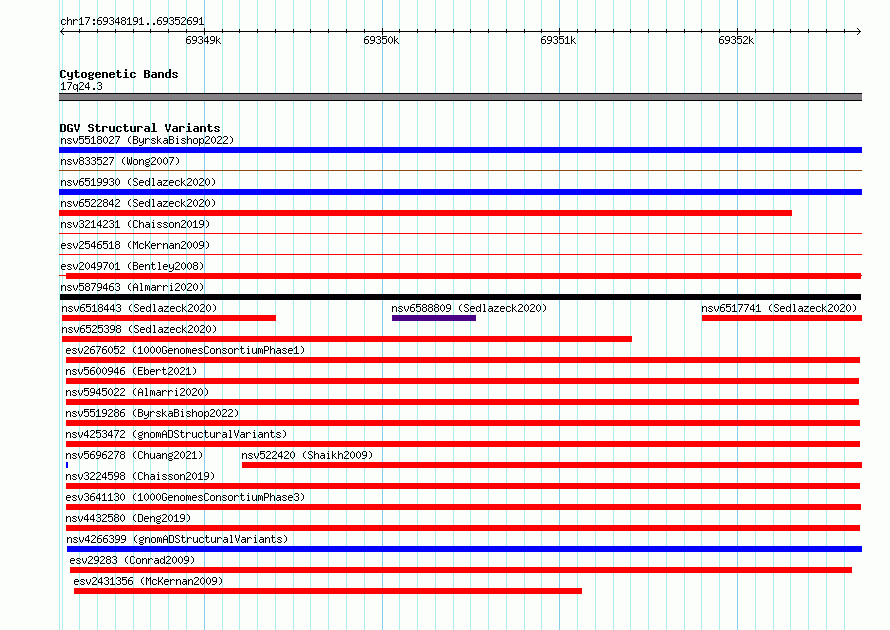Click the nsv5879463 (Almarri2020) label
The height and width of the screenshot is (630, 890).
coord(132,287)
